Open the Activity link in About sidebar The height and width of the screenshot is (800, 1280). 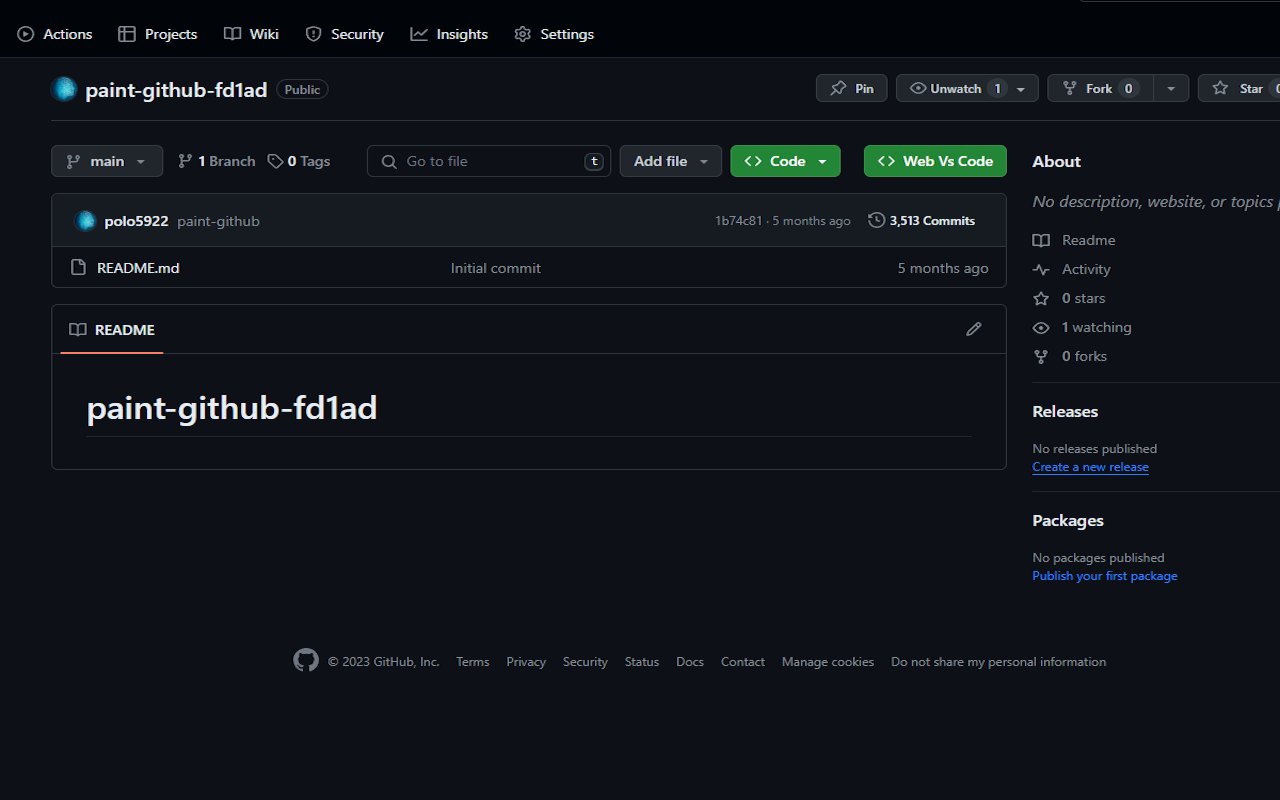(x=1072, y=269)
